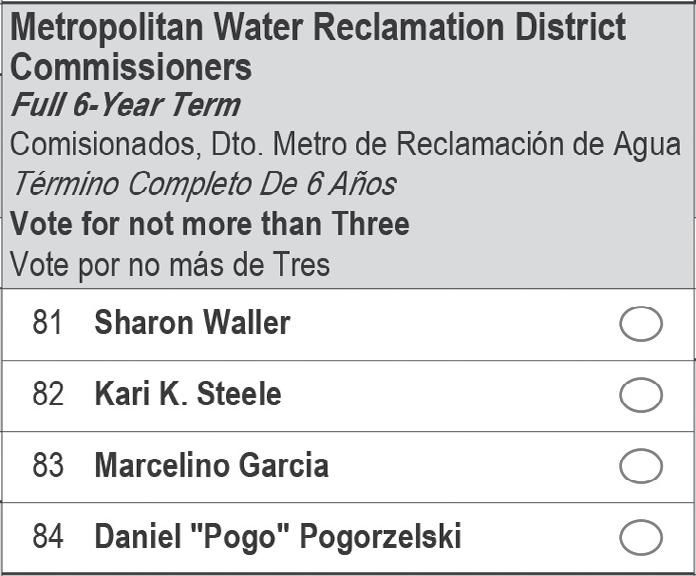Click the Vote for not more than Three instruction
Screen dimensions: 696x576
tap(210, 223)
